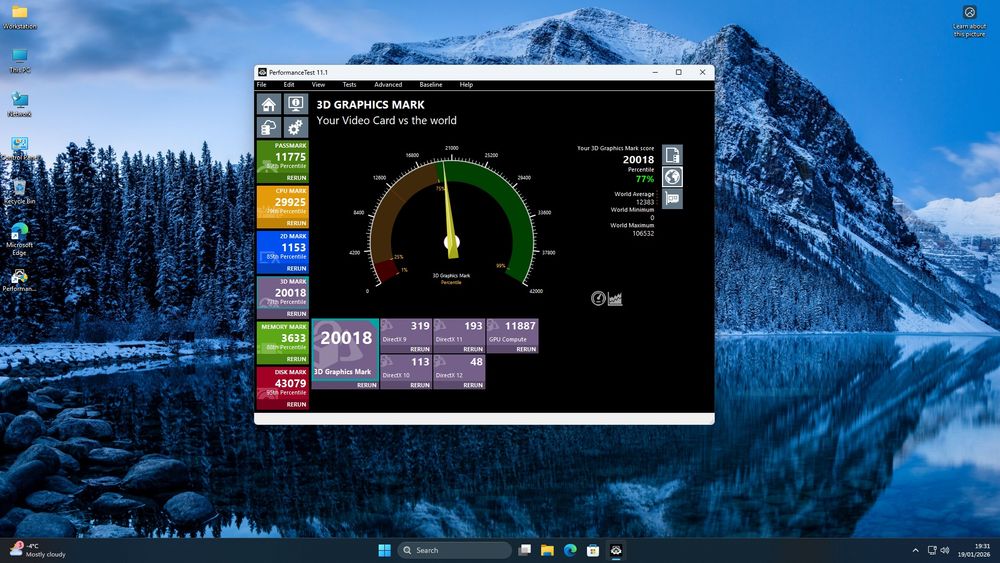This screenshot has height=563, width=1000.
Task: Open Microsoft Store from the taskbar
Action: point(593,550)
